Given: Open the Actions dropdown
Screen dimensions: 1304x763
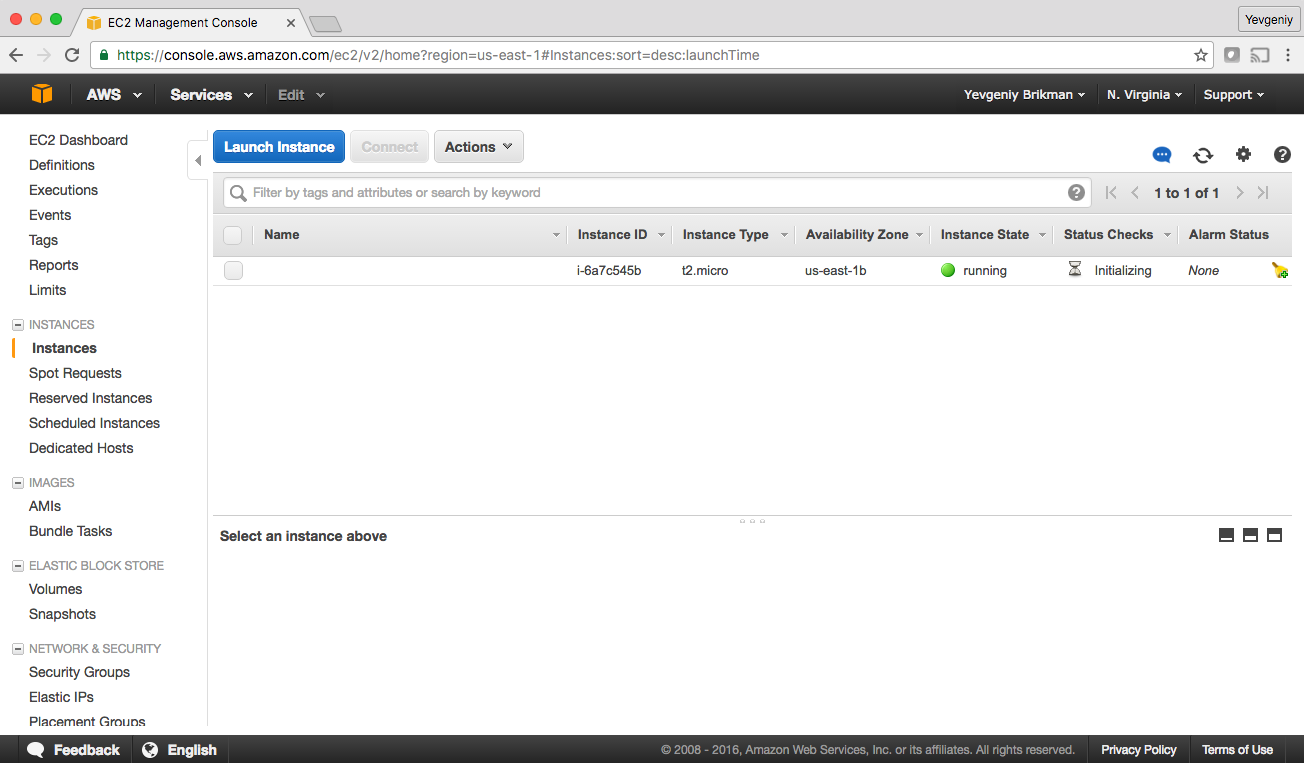Looking at the screenshot, I should coord(478,146).
